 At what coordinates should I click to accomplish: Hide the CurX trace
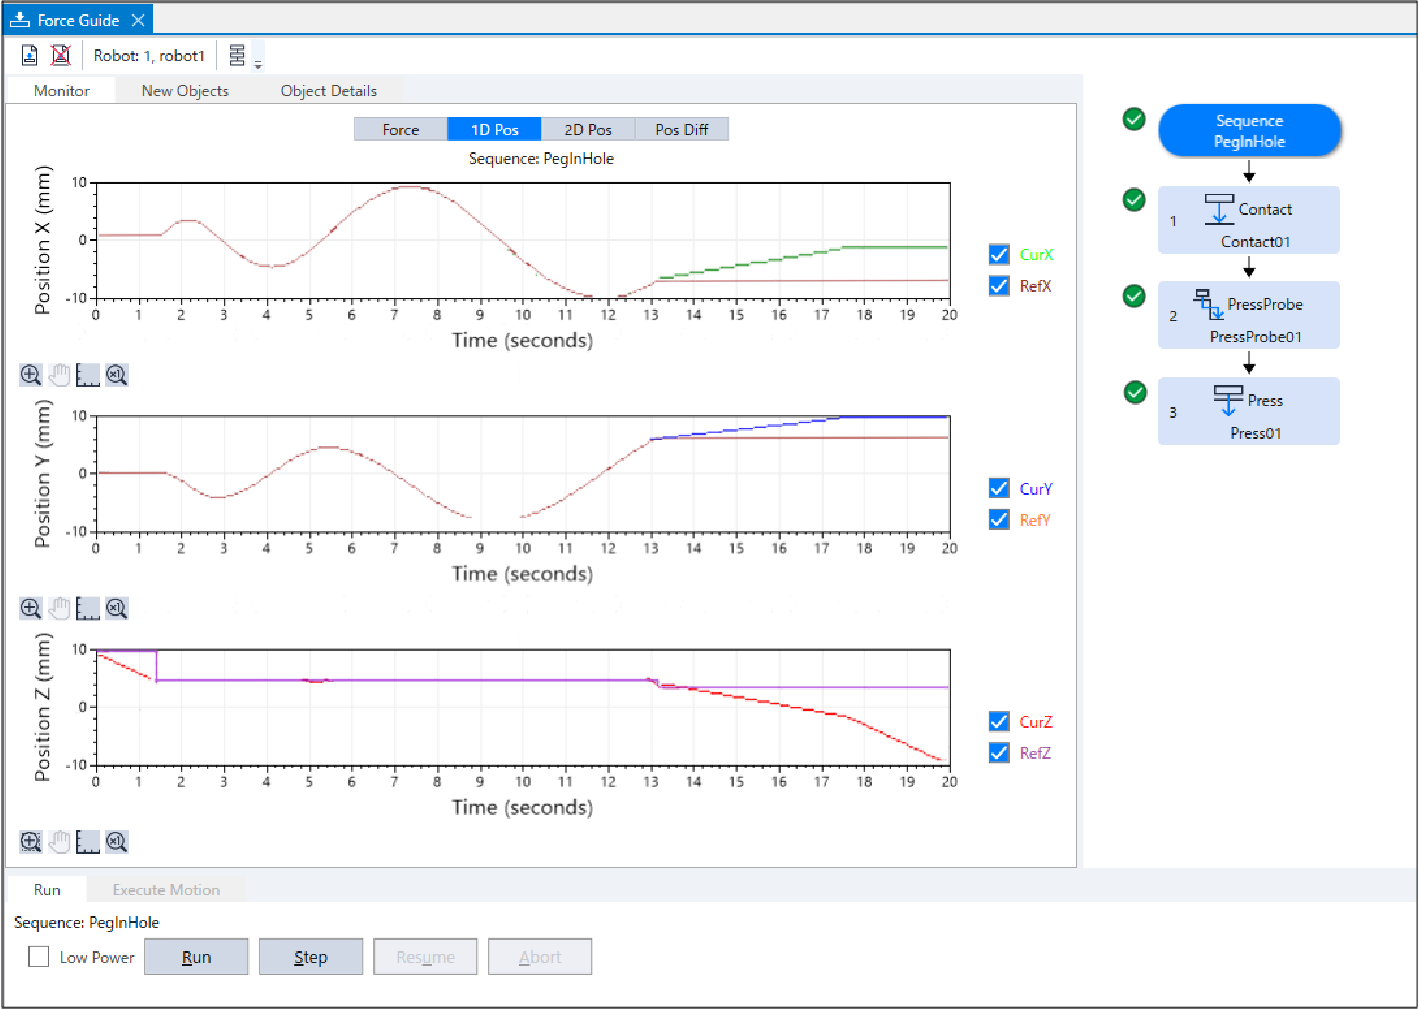tap(999, 254)
